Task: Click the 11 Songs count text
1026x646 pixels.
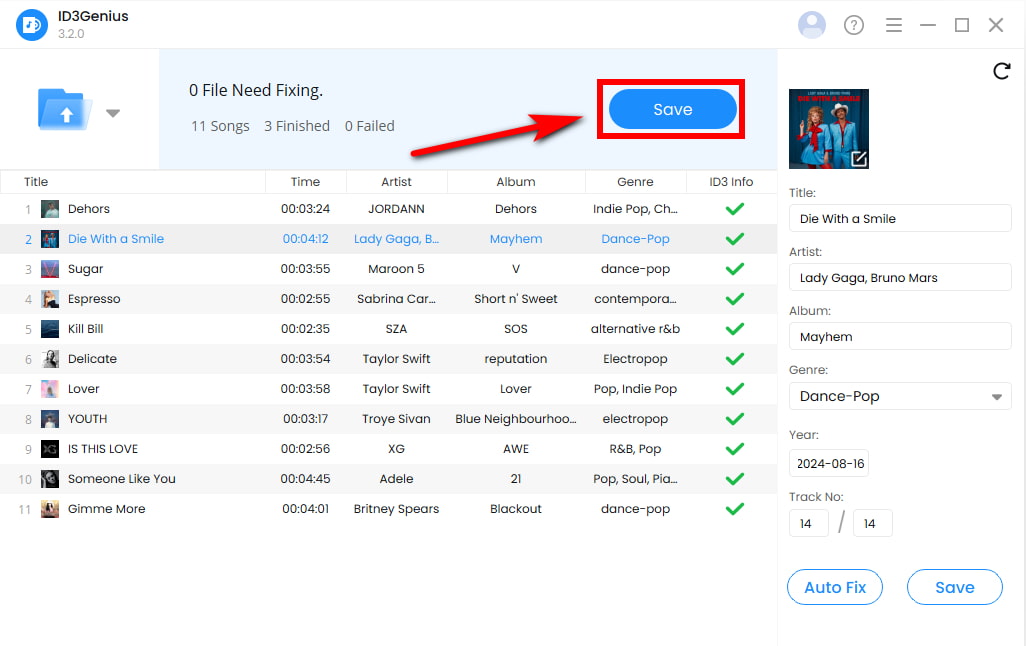Action: (x=220, y=126)
